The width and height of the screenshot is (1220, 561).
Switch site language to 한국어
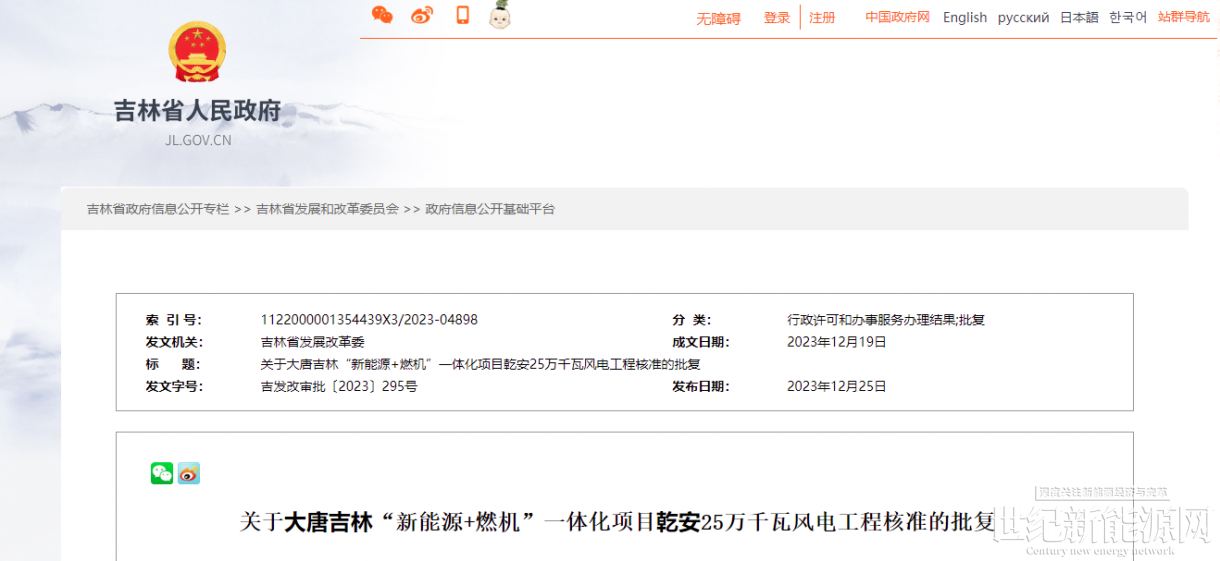point(1128,17)
